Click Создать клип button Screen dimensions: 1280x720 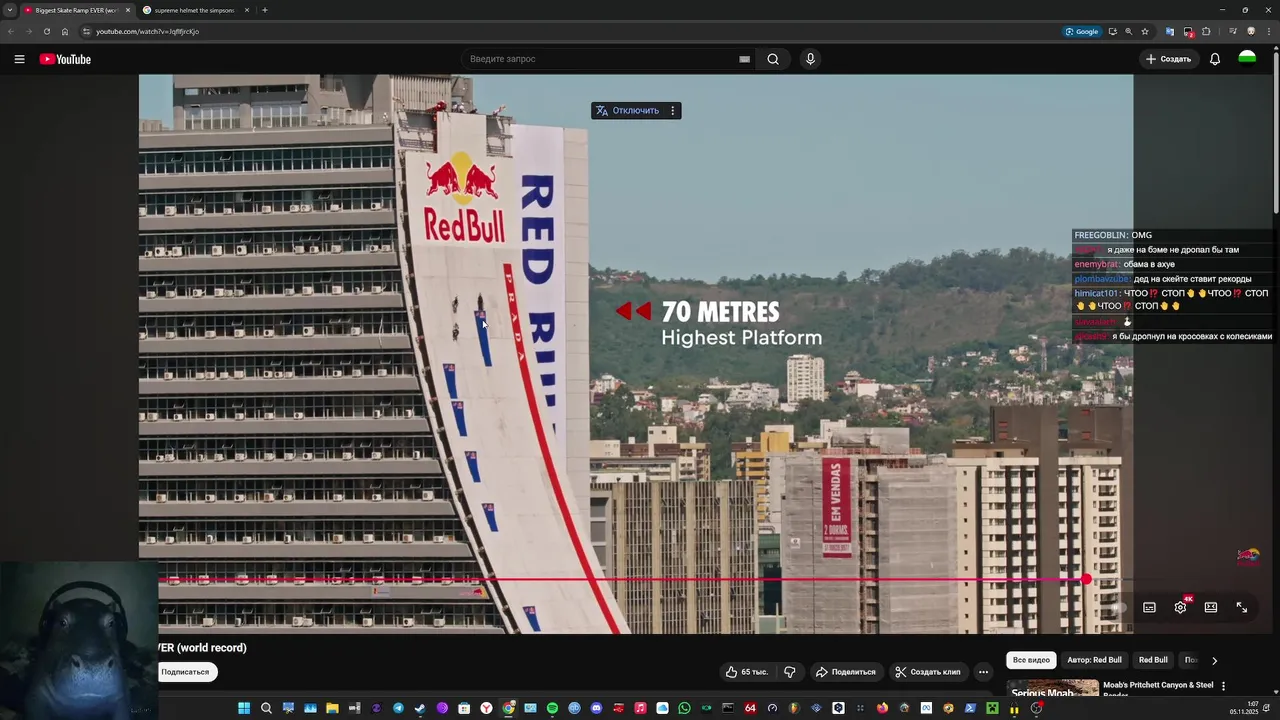928,672
